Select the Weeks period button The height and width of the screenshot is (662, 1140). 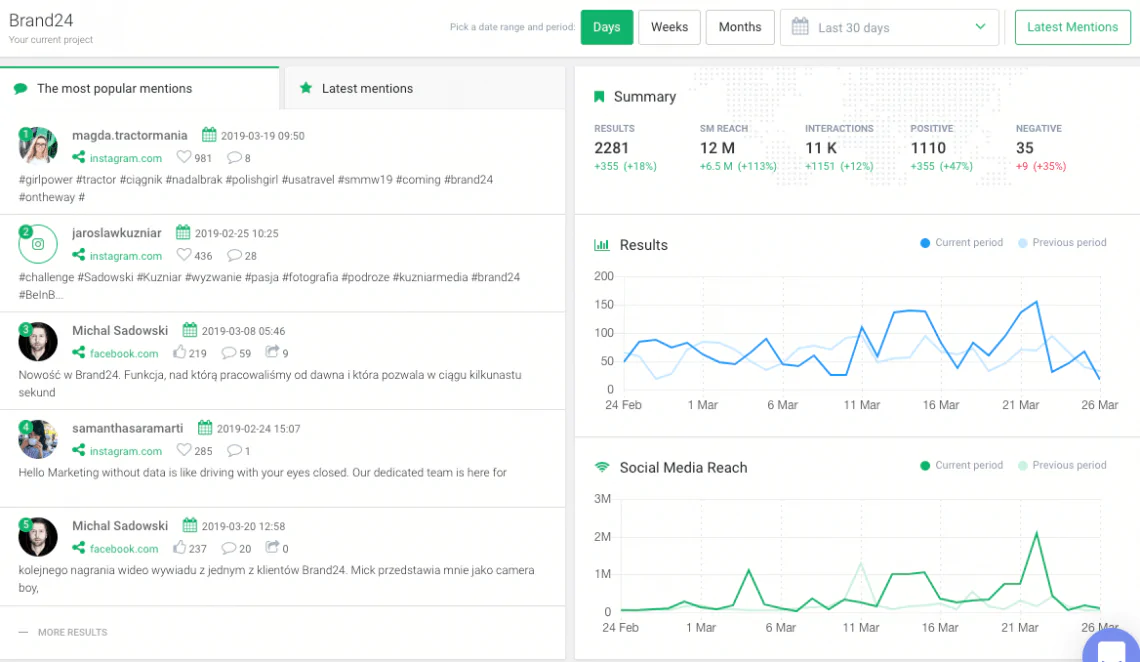pyautogui.click(x=669, y=28)
